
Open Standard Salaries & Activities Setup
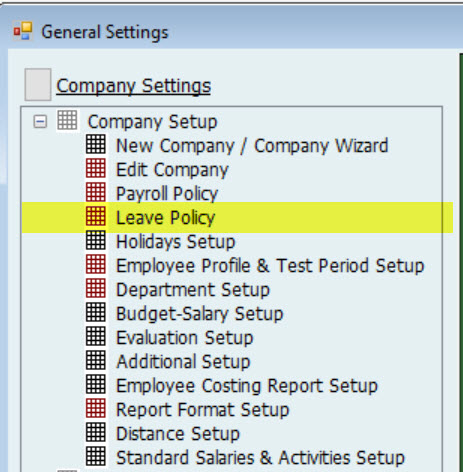pos(260,458)
